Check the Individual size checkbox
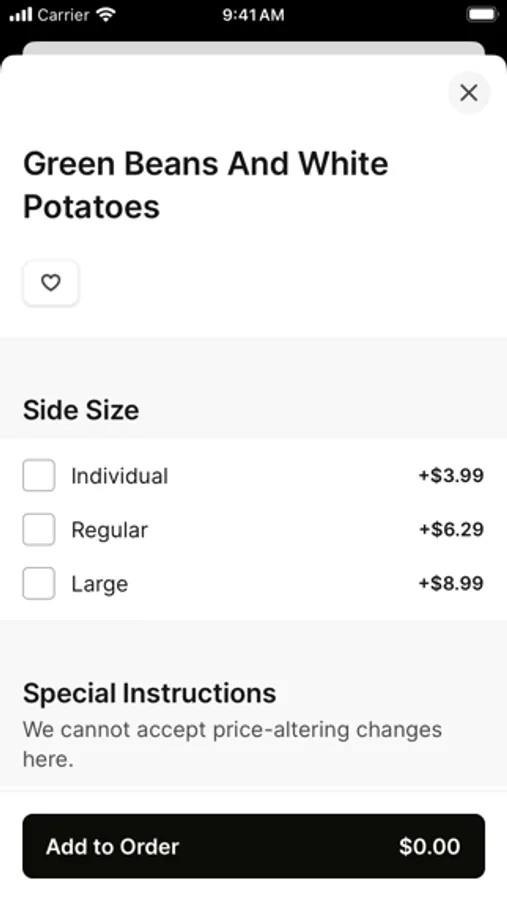The width and height of the screenshot is (507, 900). 39,475
